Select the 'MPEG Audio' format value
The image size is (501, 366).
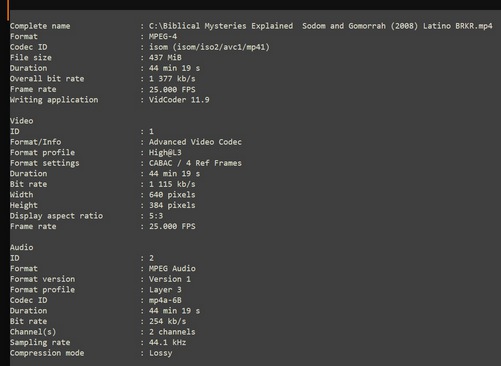click(x=172, y=268)
